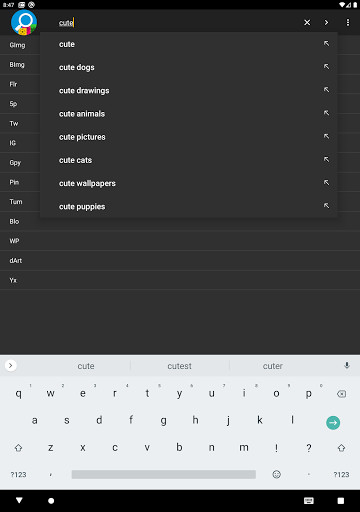Fill query using arrow beside 'cute wallpapers'
360x512 pixels.
pos(326,183)
